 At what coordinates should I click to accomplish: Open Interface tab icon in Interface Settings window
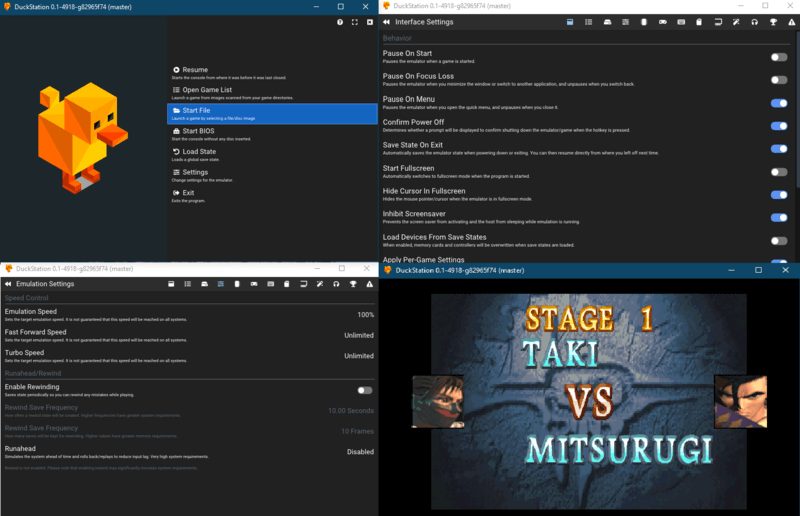(570, 22)
